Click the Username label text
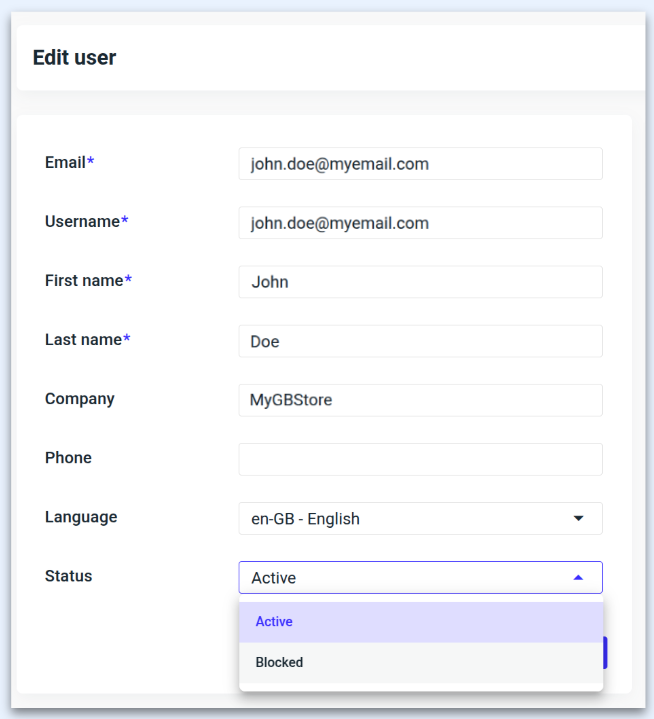 pyautogui.click(x=82, y=221)
